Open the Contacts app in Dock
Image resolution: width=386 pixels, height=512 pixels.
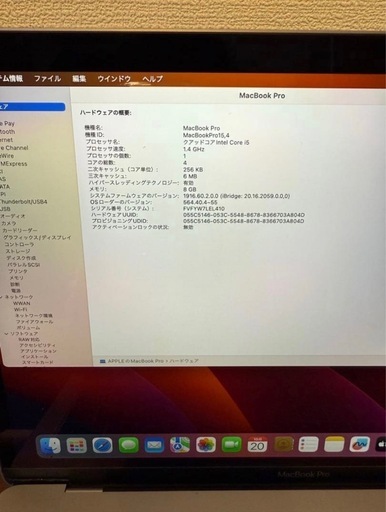[x=284, y=444]
